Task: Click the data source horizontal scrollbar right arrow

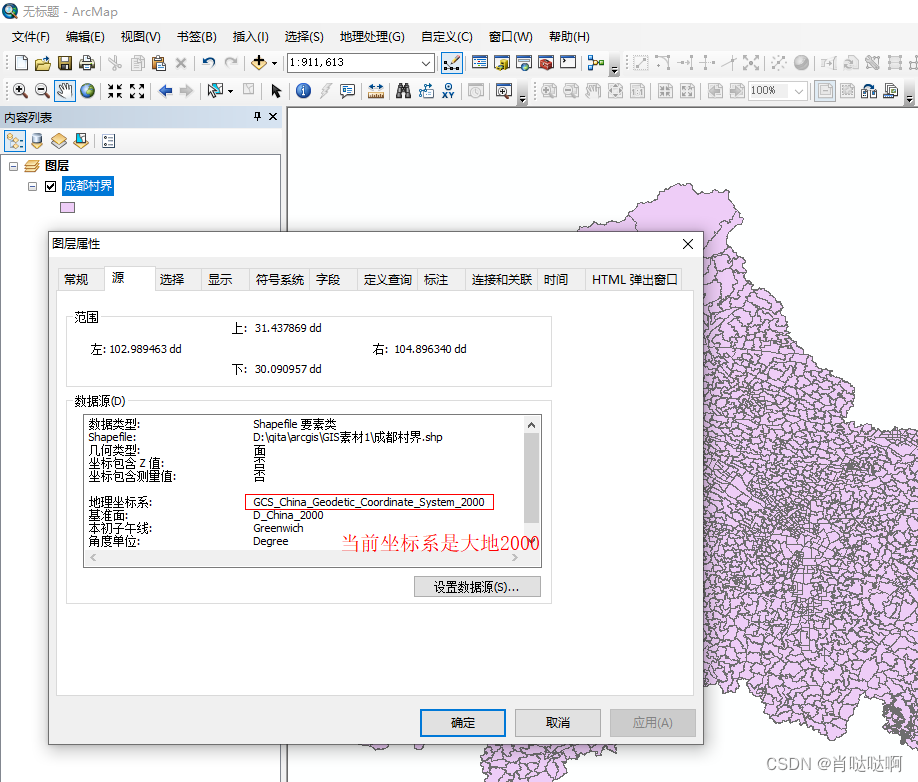Action: 515,558
